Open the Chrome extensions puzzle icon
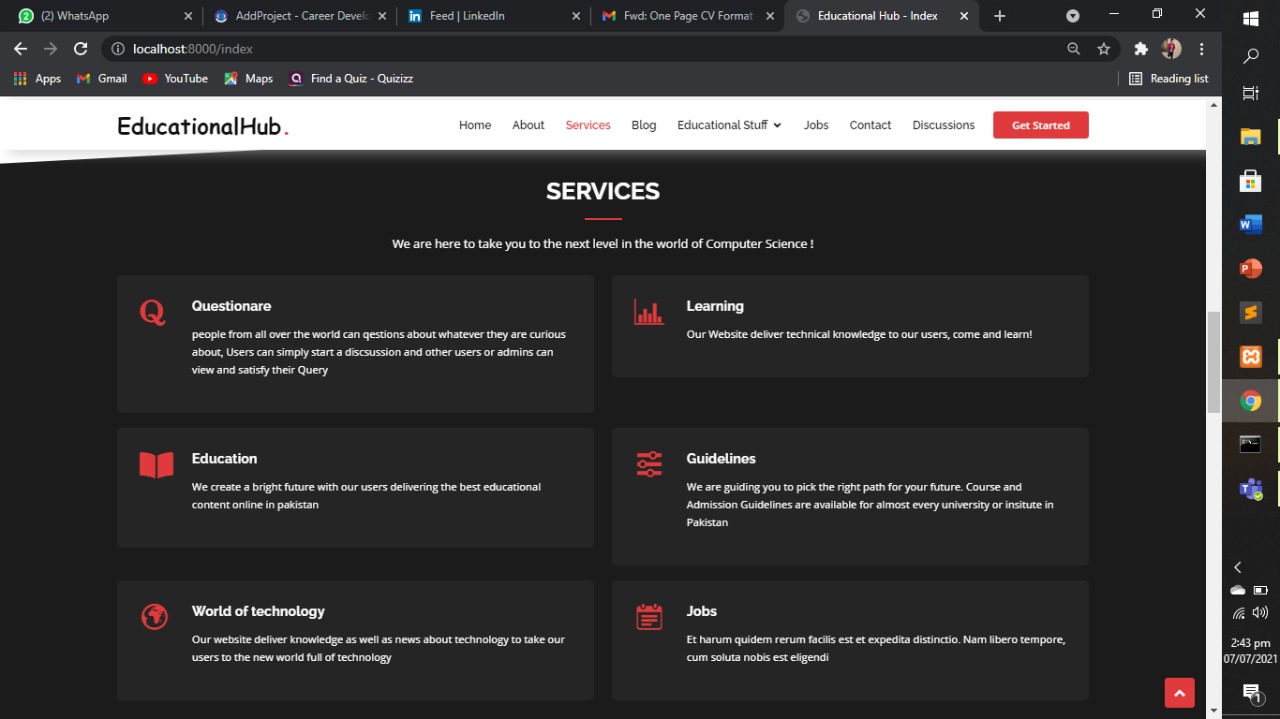1280x719 pixels. pyautogui.click(x=1140, y=49)
